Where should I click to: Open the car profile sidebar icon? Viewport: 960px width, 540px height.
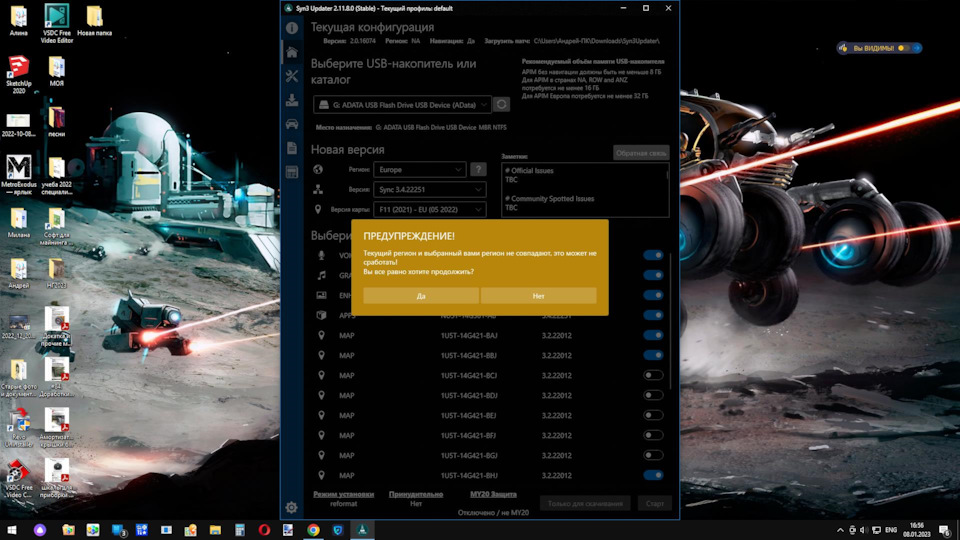[292, 124]
